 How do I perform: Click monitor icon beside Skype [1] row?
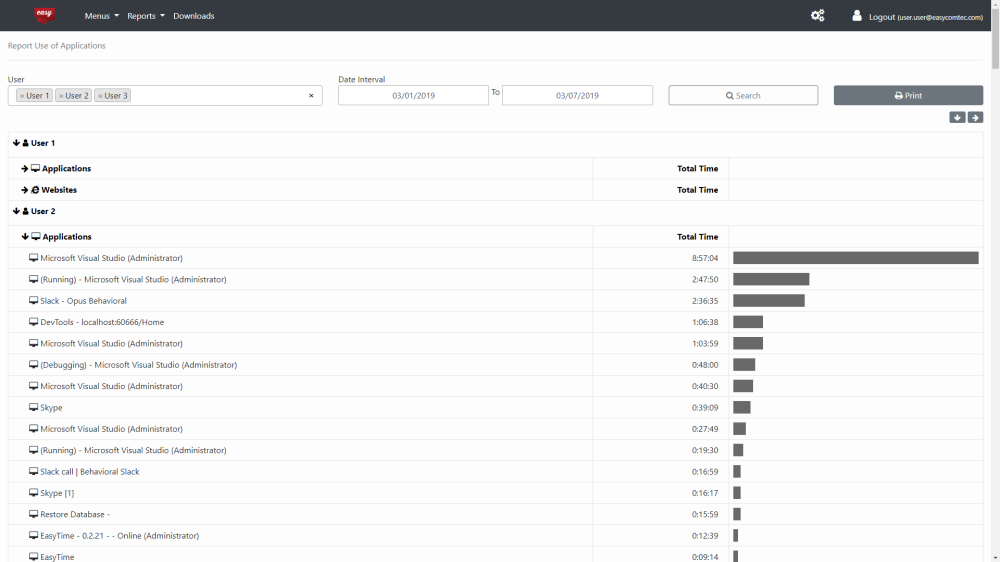pyautogui.click(x=33, y=493)
